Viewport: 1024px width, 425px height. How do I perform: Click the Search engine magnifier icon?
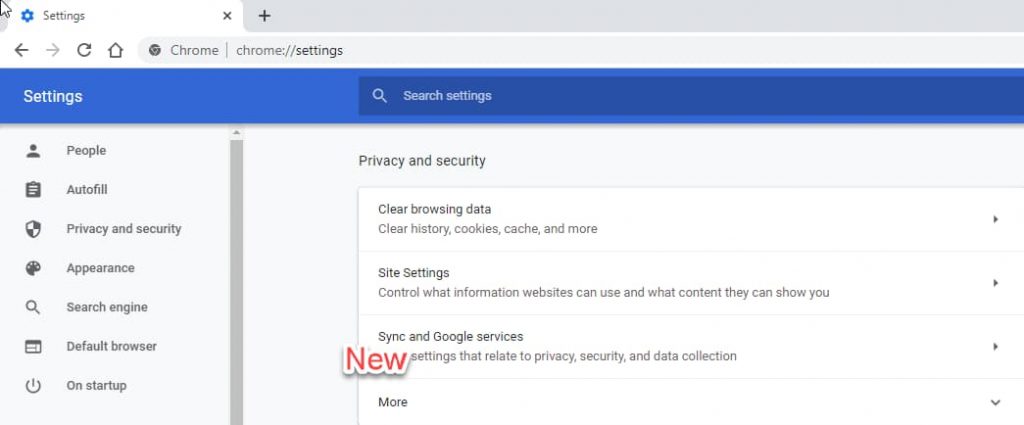coord(33,307)
